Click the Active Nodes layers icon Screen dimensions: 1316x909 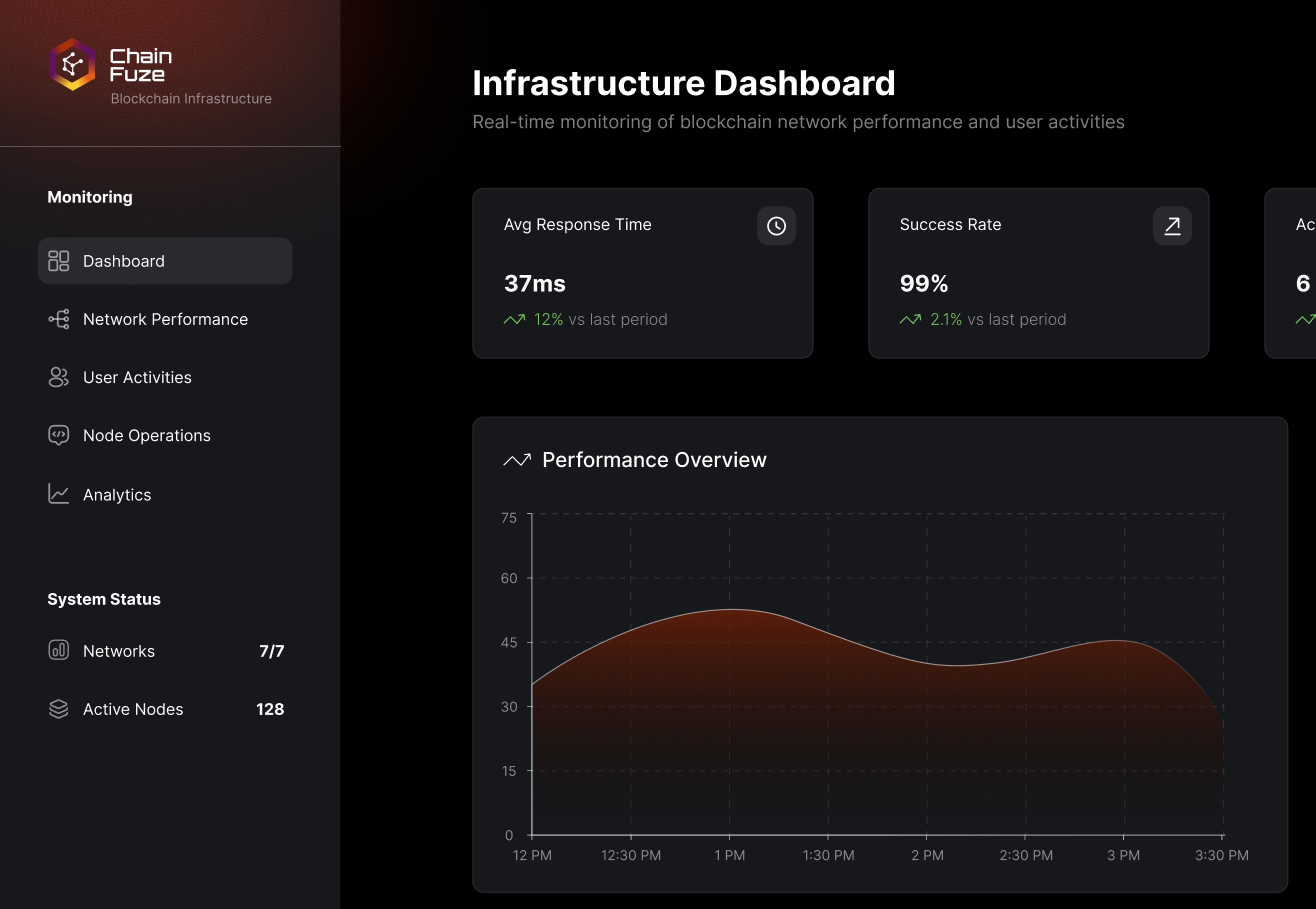[x=59, y=709]
